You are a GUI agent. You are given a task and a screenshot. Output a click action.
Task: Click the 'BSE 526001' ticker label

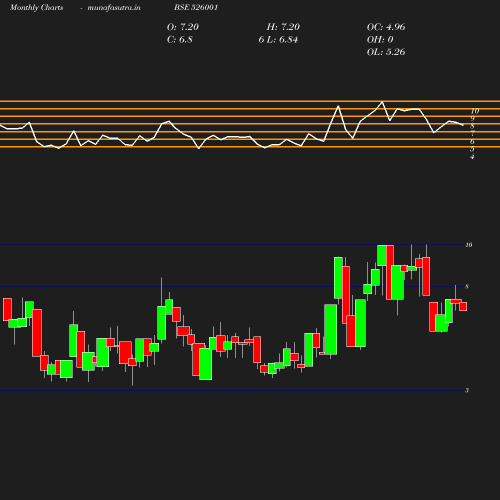click(196, 8)
